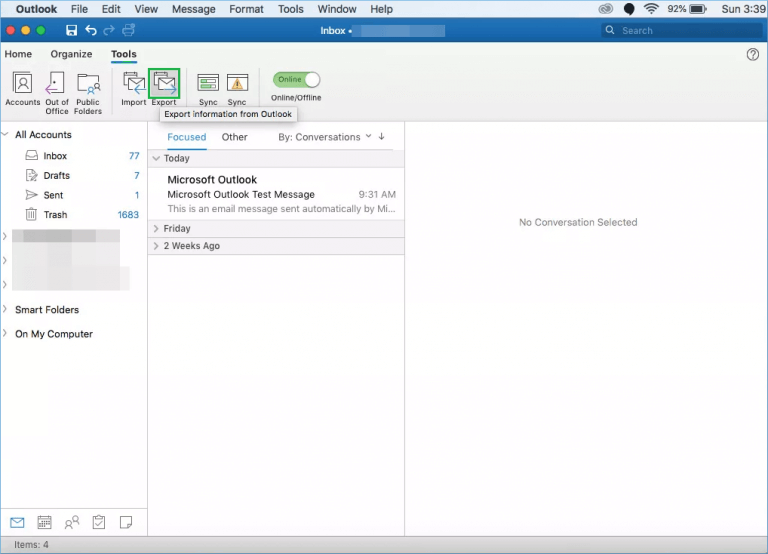
Task: Switch to Mail view icon
Action: click(17, 523)
